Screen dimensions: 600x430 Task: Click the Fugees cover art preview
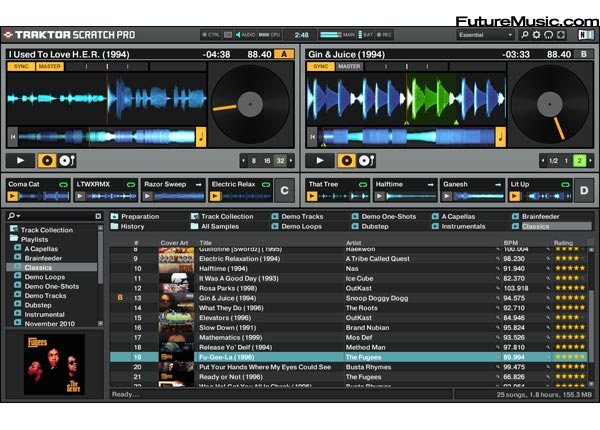pos(54,365)
